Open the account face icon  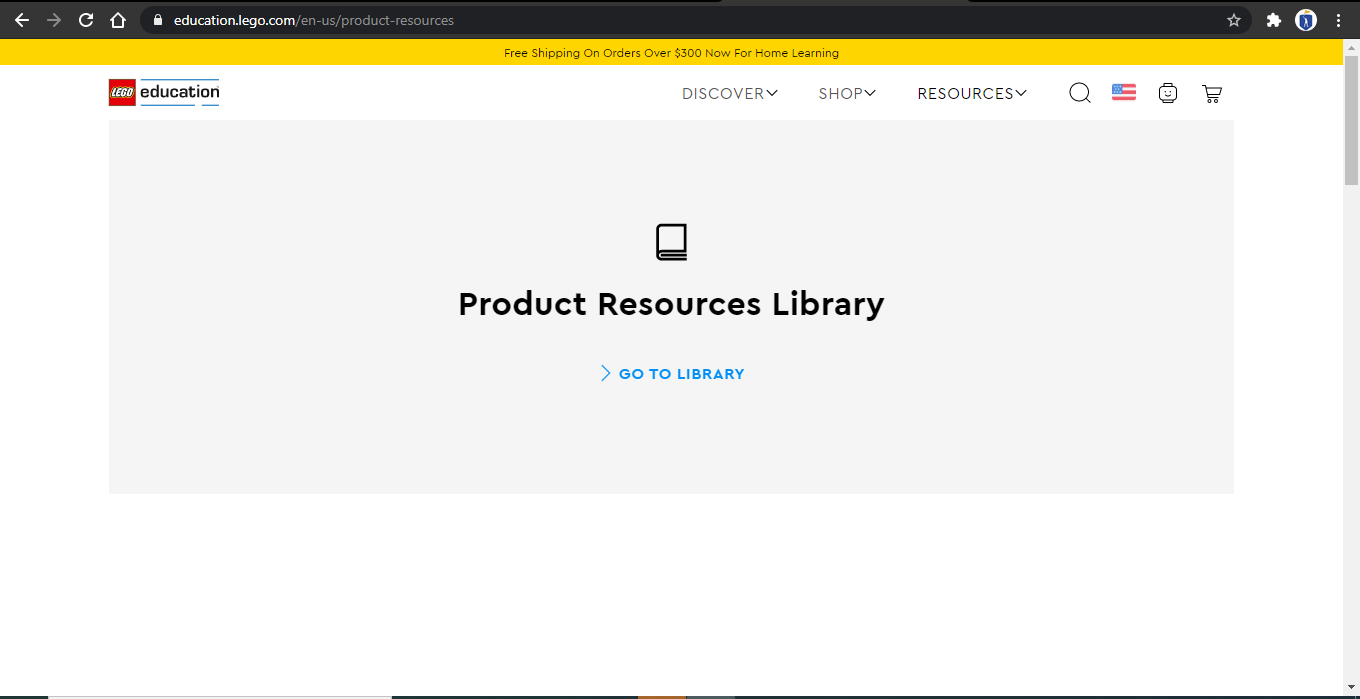point(1167,93)
